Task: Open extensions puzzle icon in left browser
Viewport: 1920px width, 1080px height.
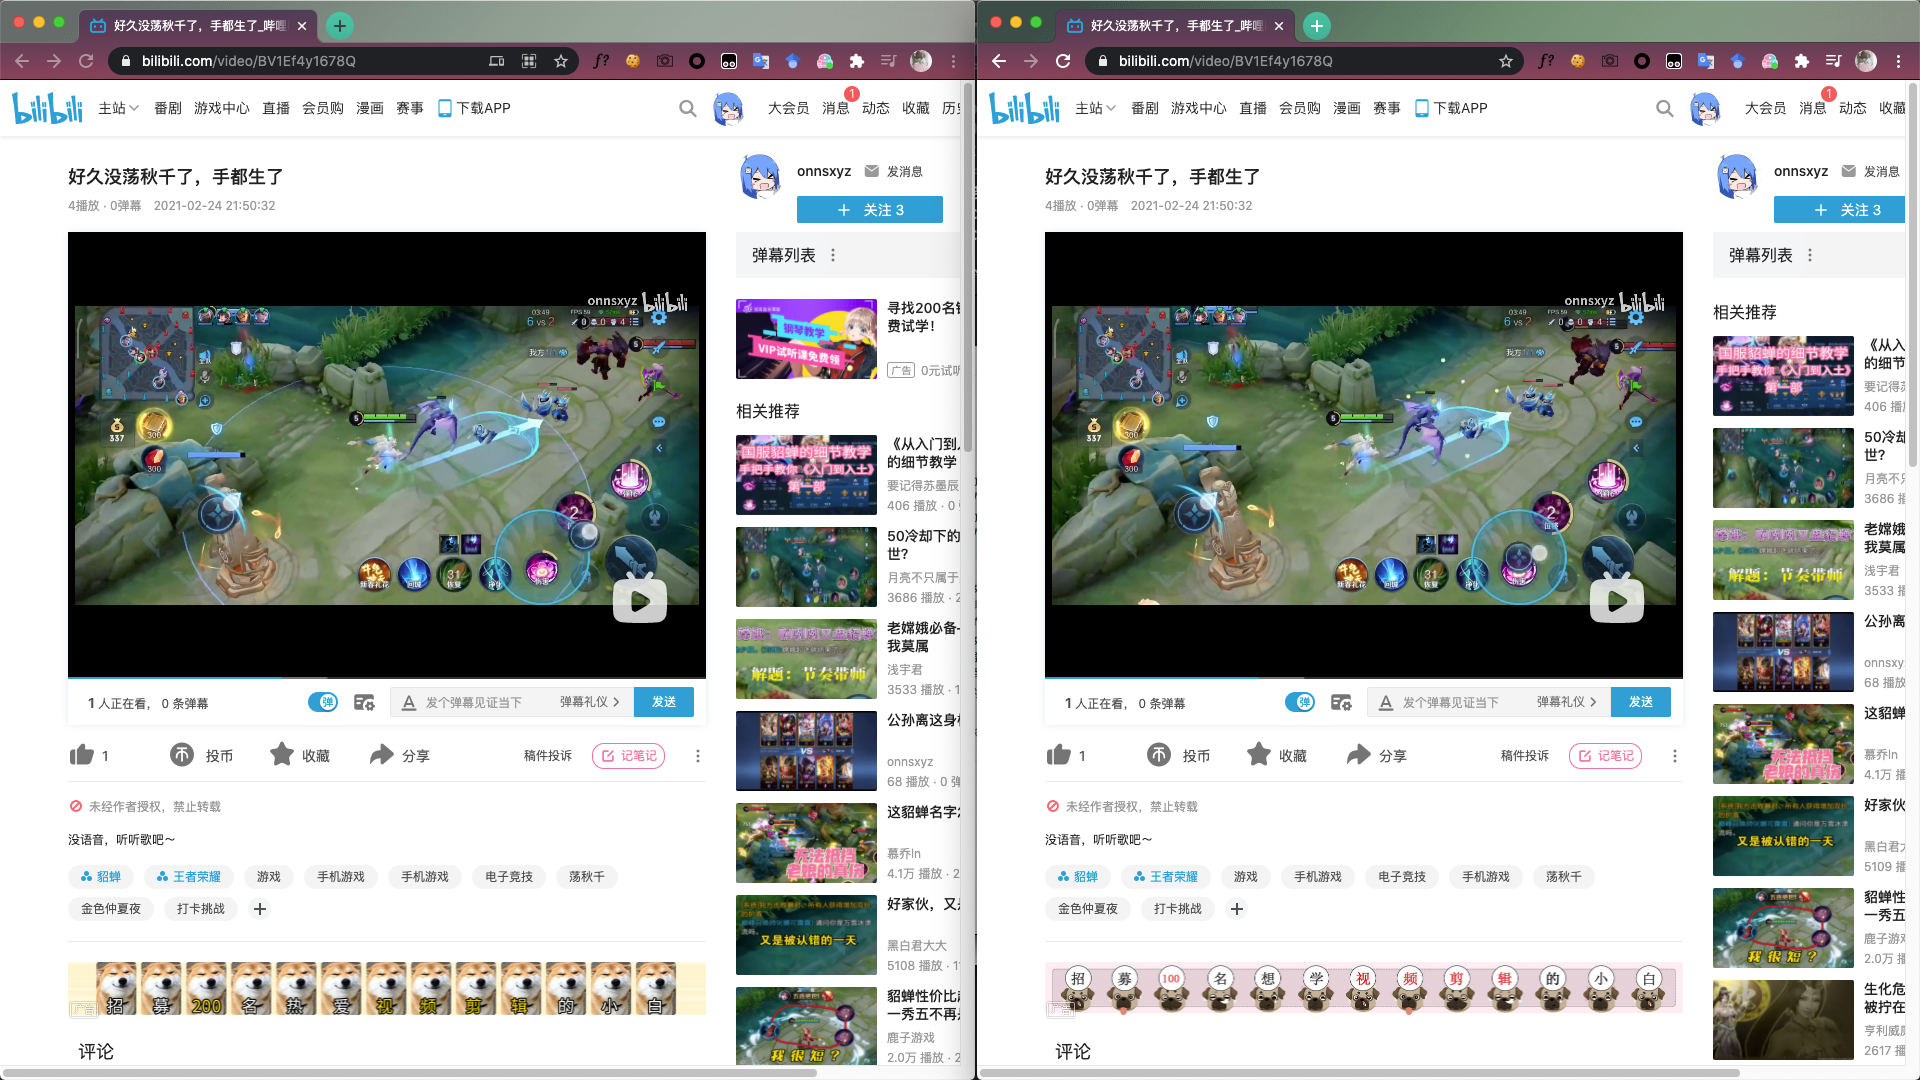Action: coord(857,61)
